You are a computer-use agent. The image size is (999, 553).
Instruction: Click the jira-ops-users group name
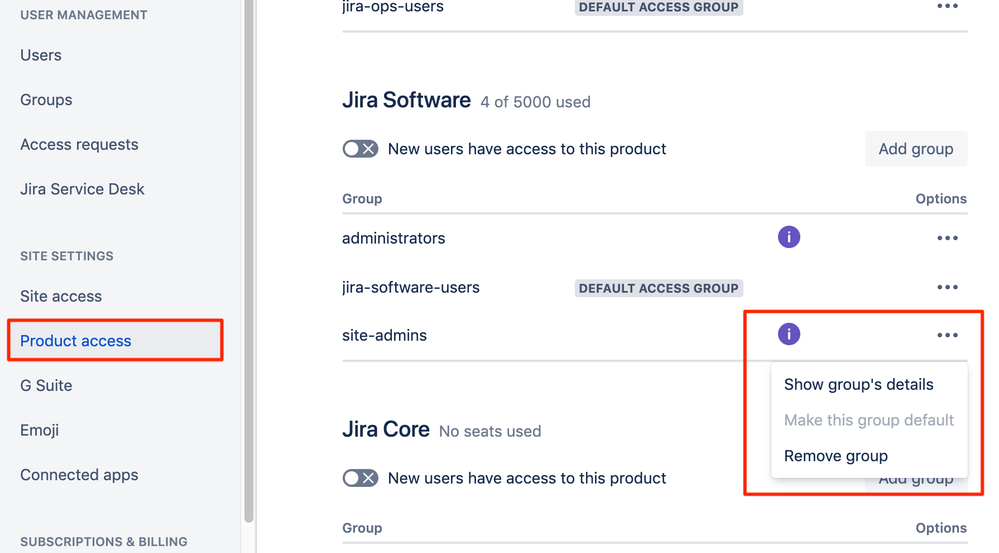tap(392, 7)
